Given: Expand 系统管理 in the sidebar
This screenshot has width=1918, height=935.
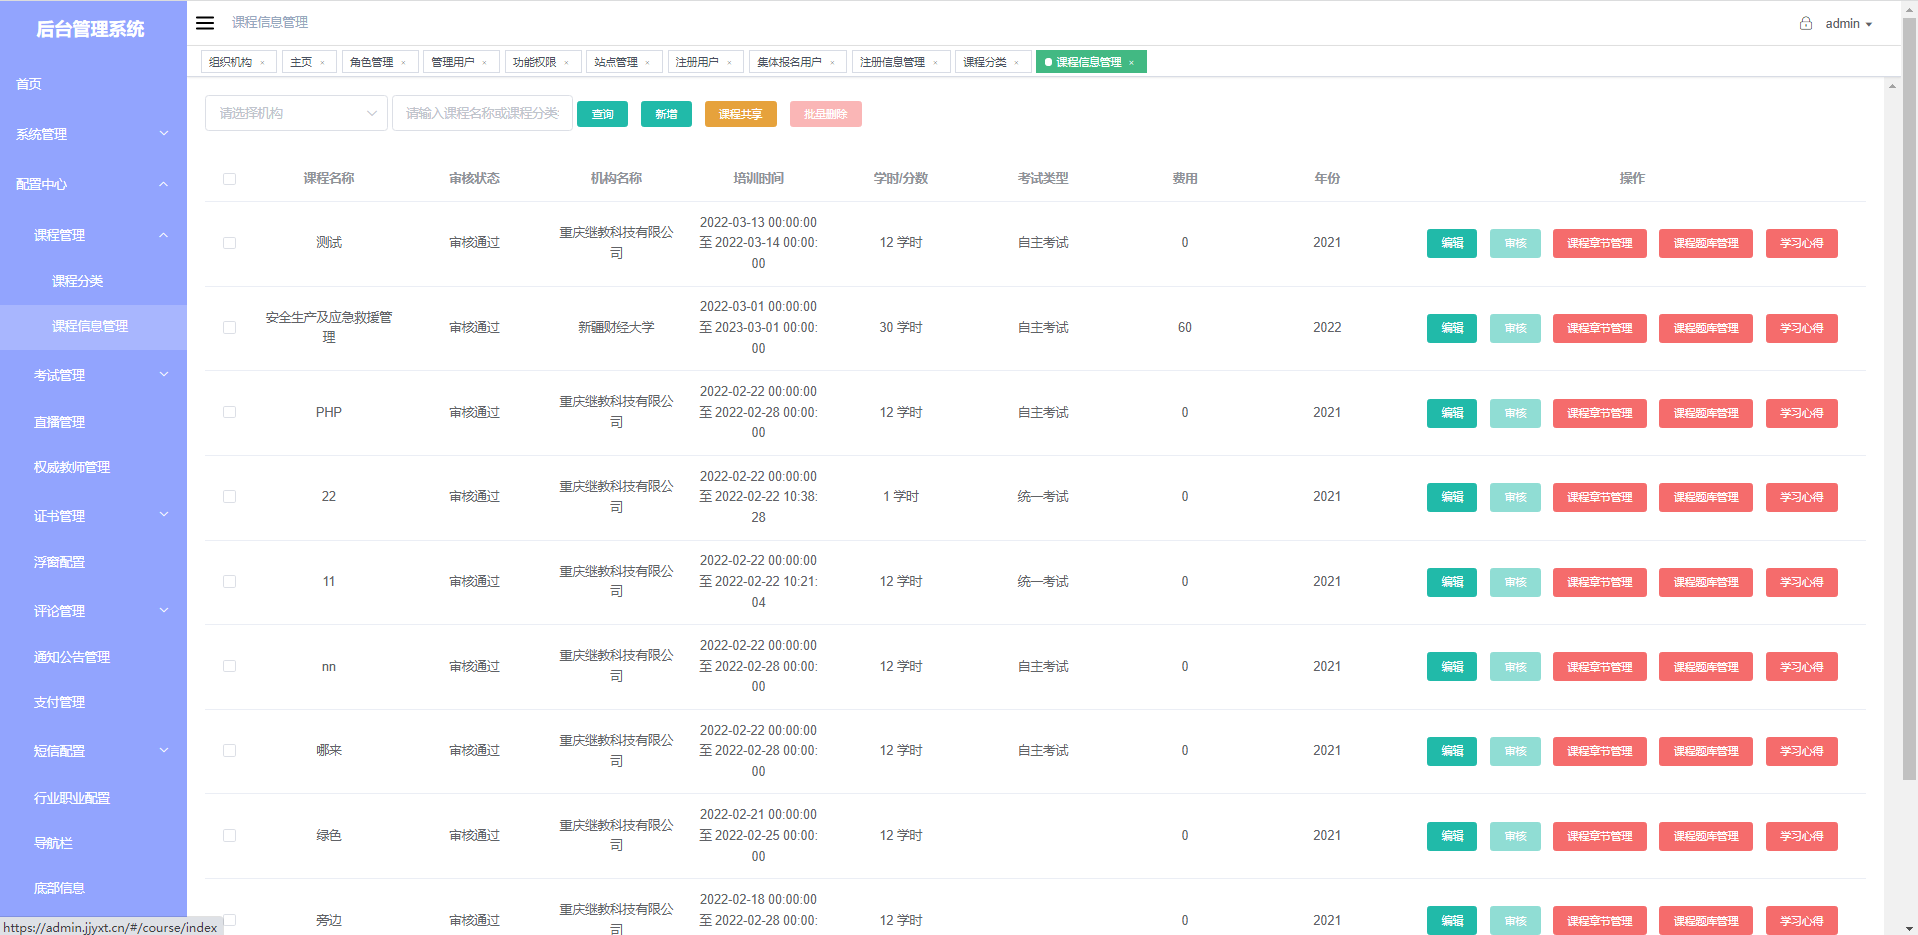Looking at the screenshot, I should 93,134.
